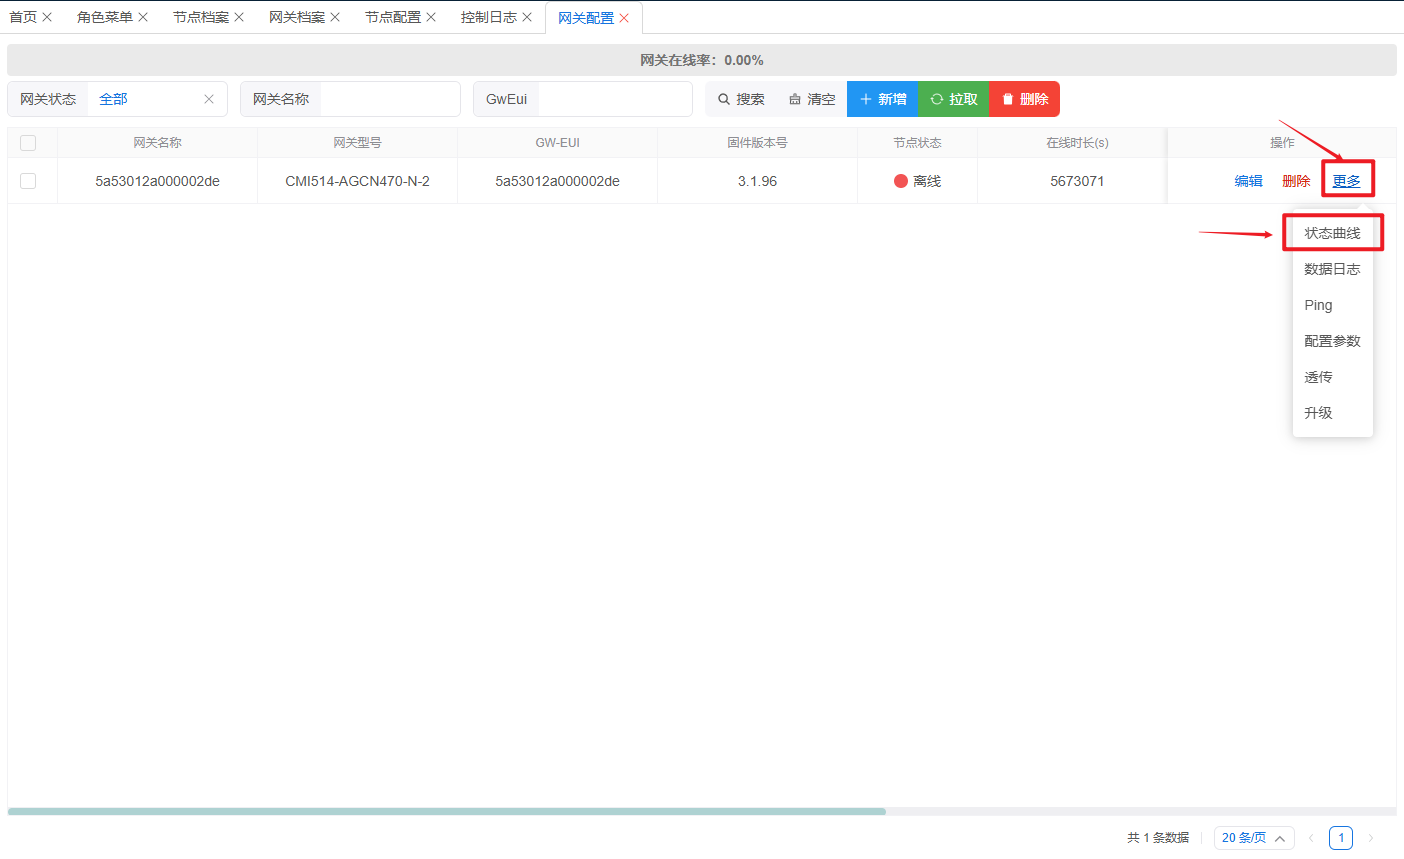Expand the 更多 actions dropdown
The height and width of the screenshot is (859, 1404).
pos(1347,181)
